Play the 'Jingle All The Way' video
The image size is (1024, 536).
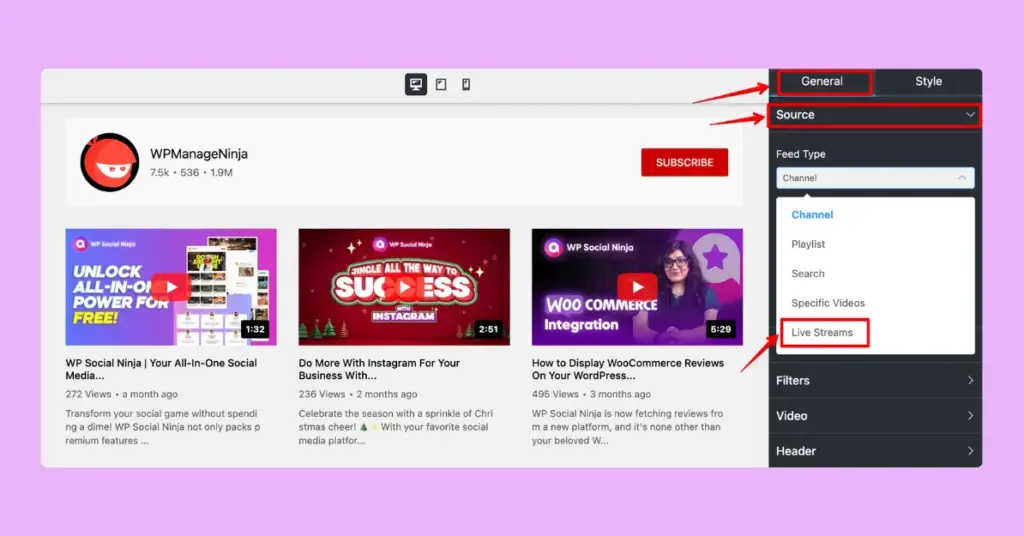(404, 287)
